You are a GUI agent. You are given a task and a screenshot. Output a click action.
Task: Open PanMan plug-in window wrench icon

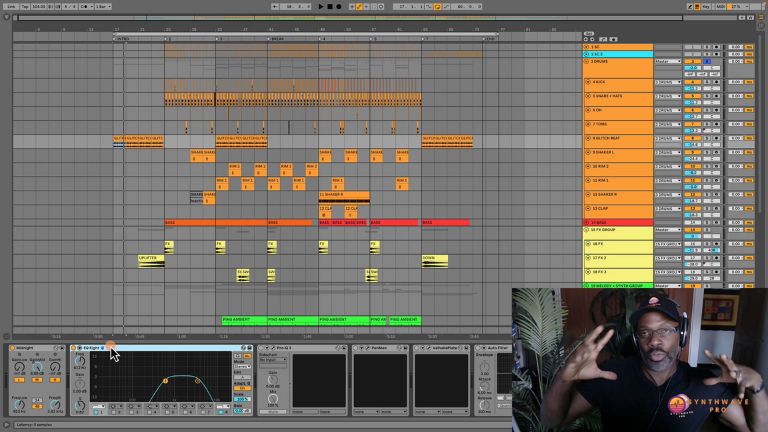point(367,348)
